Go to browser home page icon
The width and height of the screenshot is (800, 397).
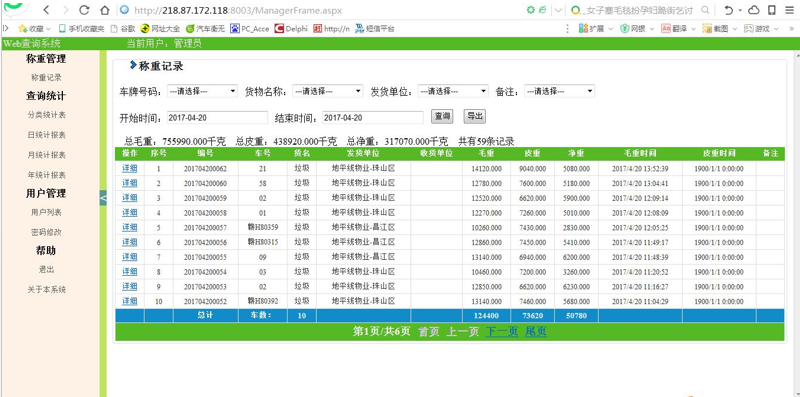pyautogui.click(x=105, y=10)
